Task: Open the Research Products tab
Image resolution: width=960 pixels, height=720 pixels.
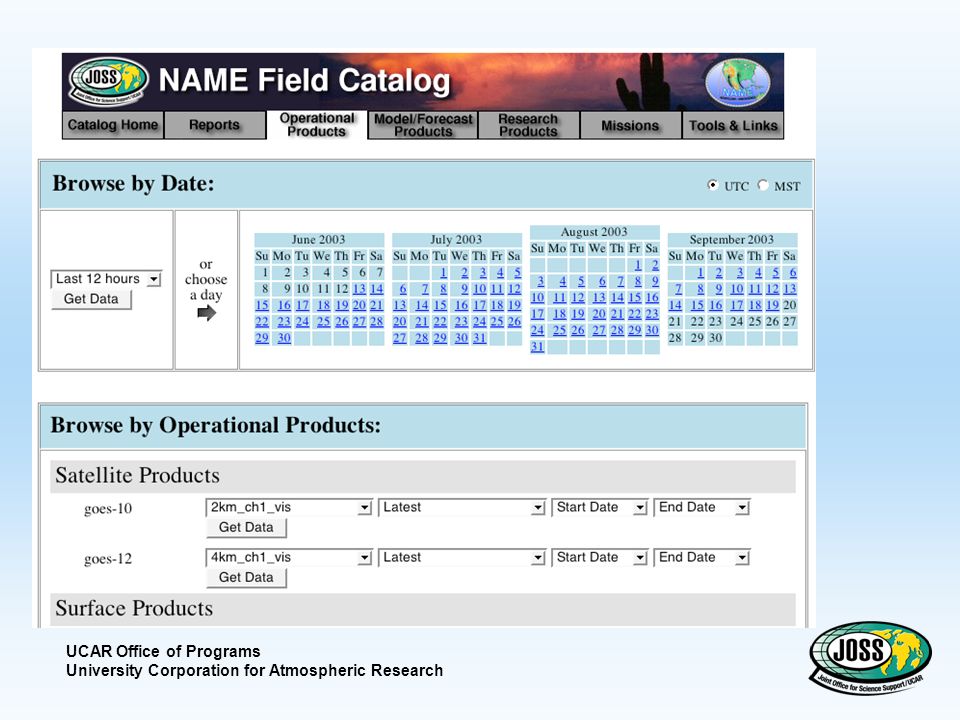Action: 528,125
